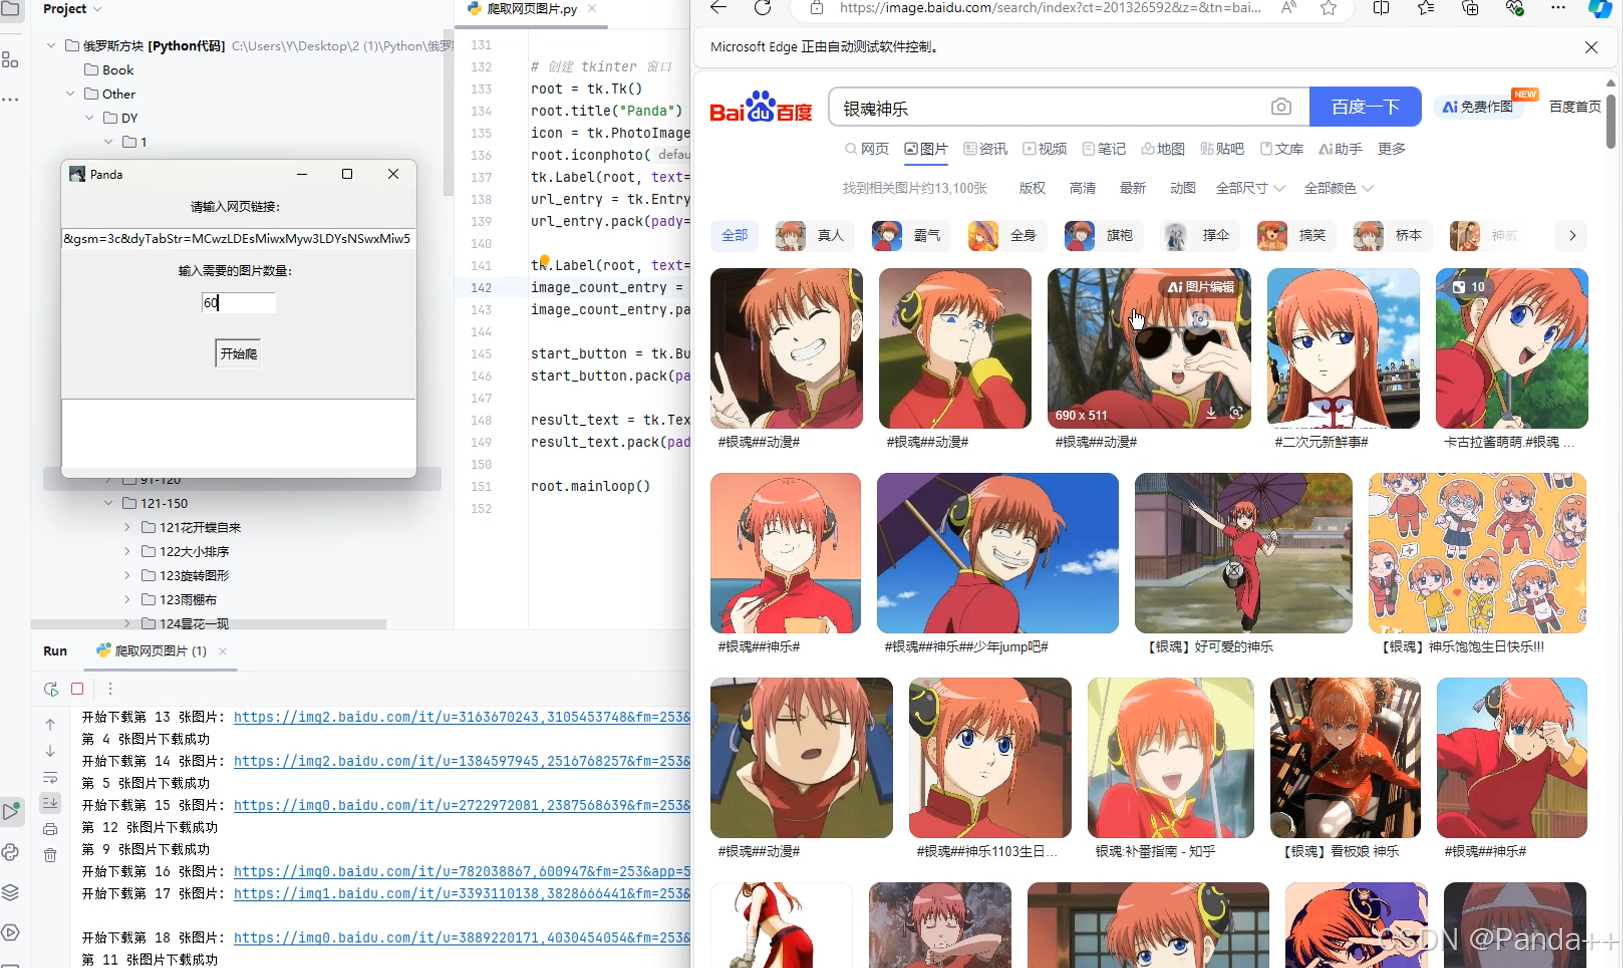This screenshot has width=1623, height=968.
Task: Open Services icon at bottom of sidebar
Action: (11, 932)
